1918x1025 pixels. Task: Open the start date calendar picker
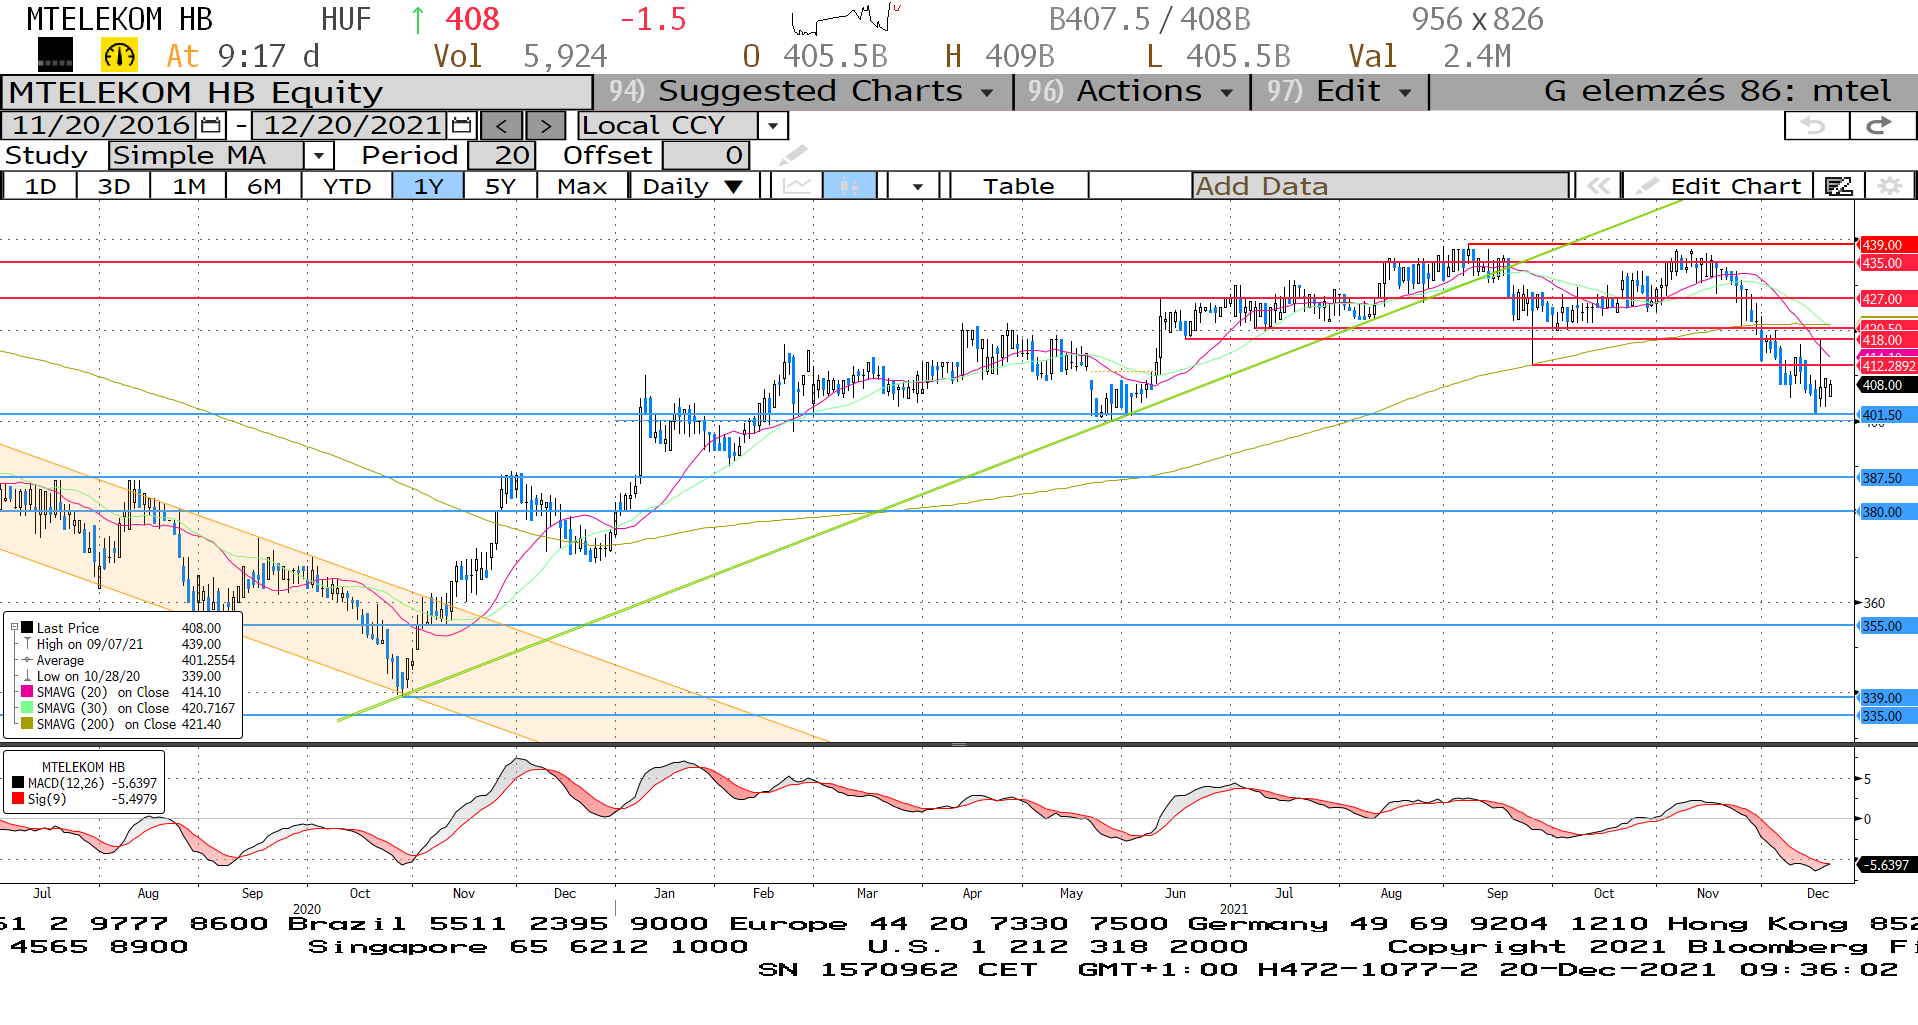coord(211,125)
